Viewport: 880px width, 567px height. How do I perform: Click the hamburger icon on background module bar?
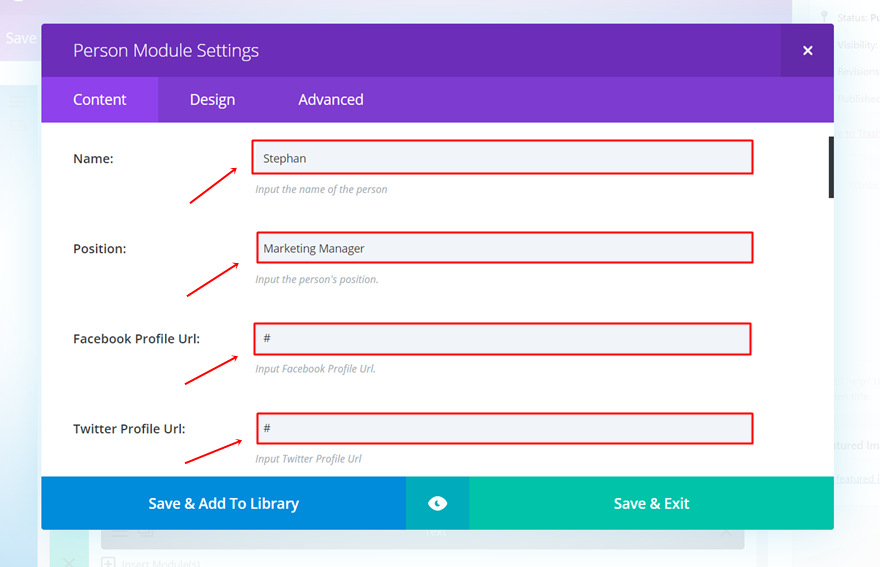[120, 535]
